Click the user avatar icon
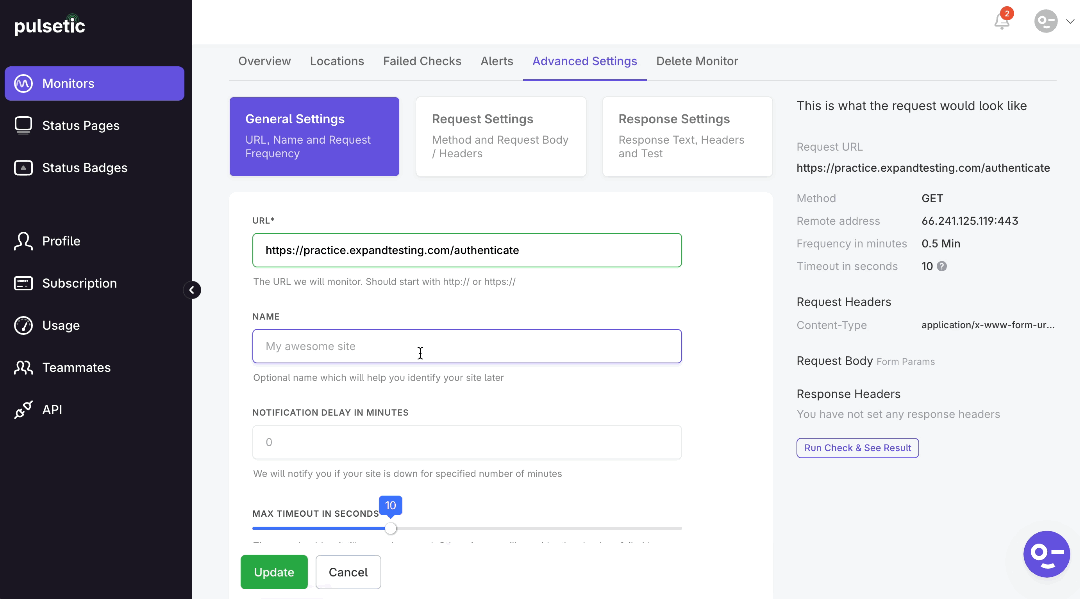The height and width of the screenshot is (599, 1080). [x=1046, y=21]
